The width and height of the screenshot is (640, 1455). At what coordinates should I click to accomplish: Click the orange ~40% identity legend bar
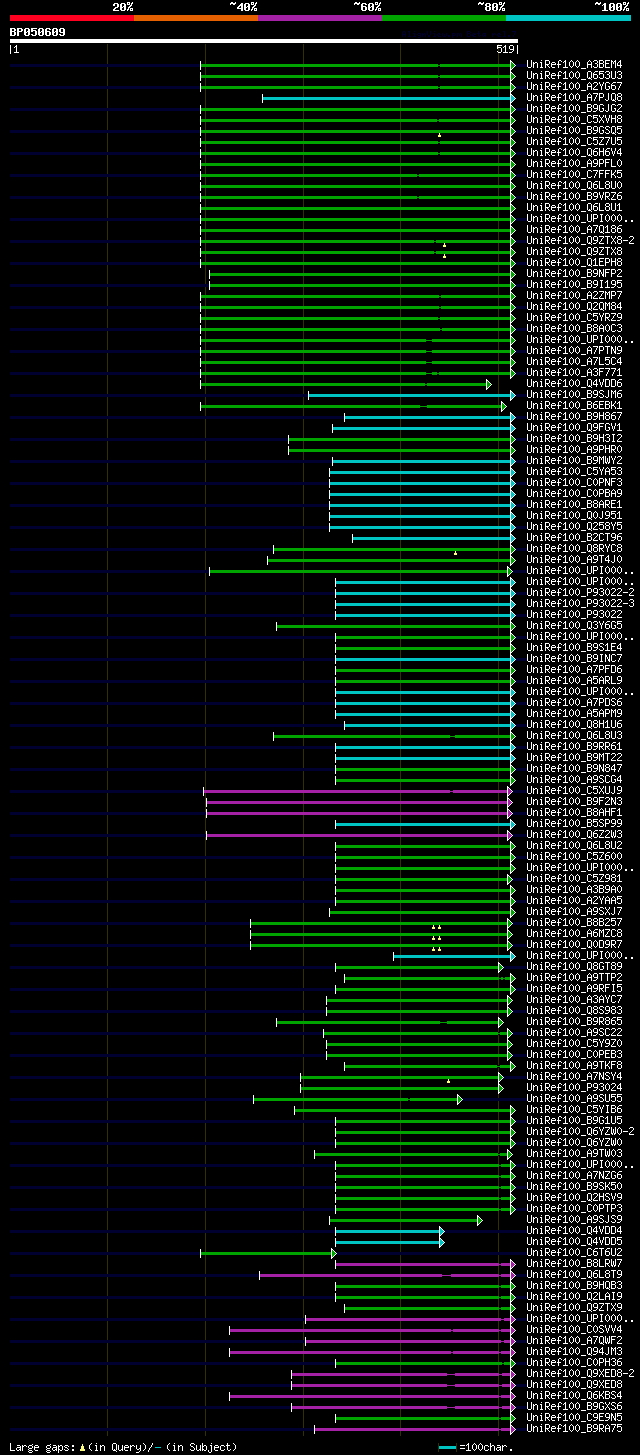(195, 17)
